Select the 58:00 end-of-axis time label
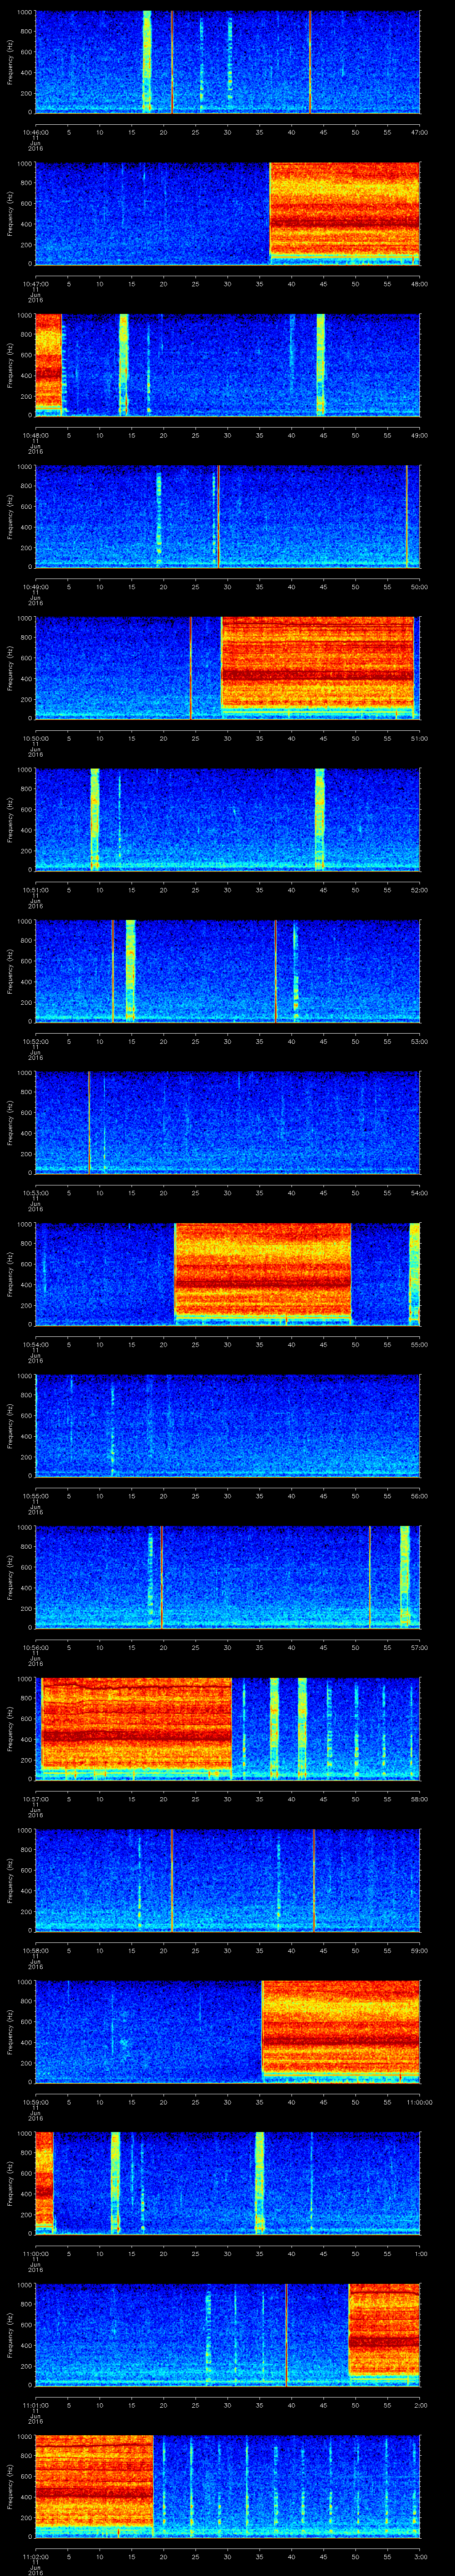Screen dimensions: 455x2576 [x=419, y=1799]
